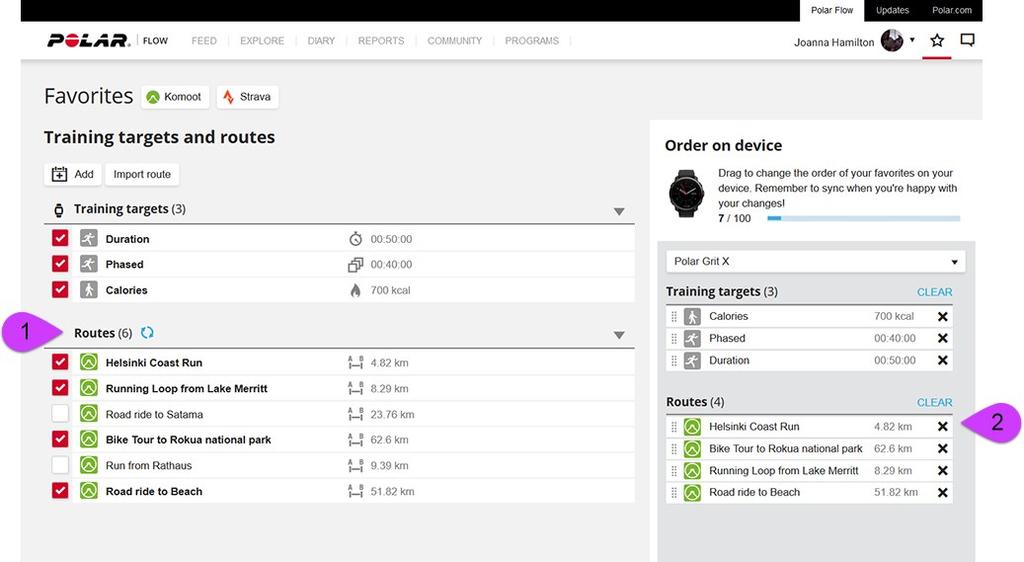Click the Komoot icon on Helsinki Coast Run
Viewport: 1024px width, 562px height.
pyautogui.click(x=89, y=362)
